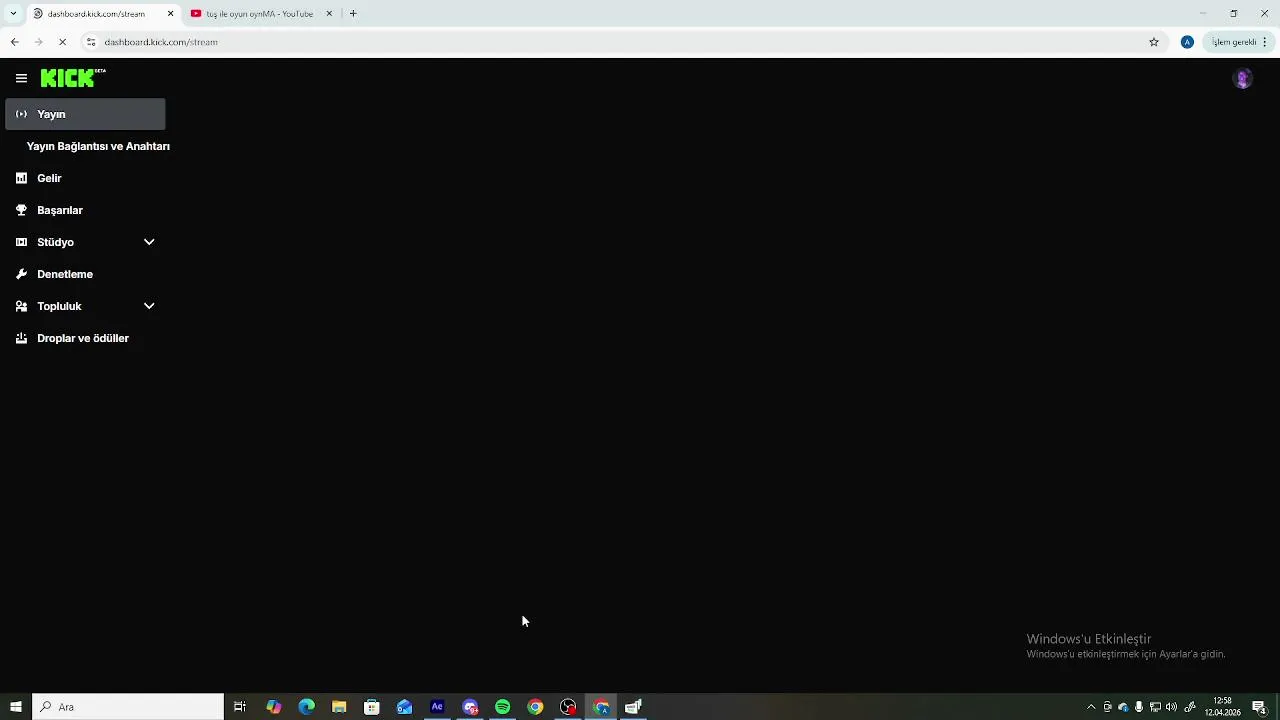Click the wrench icon next to Denetleme
Screen dimensions: 1280x720
(21, 274)
